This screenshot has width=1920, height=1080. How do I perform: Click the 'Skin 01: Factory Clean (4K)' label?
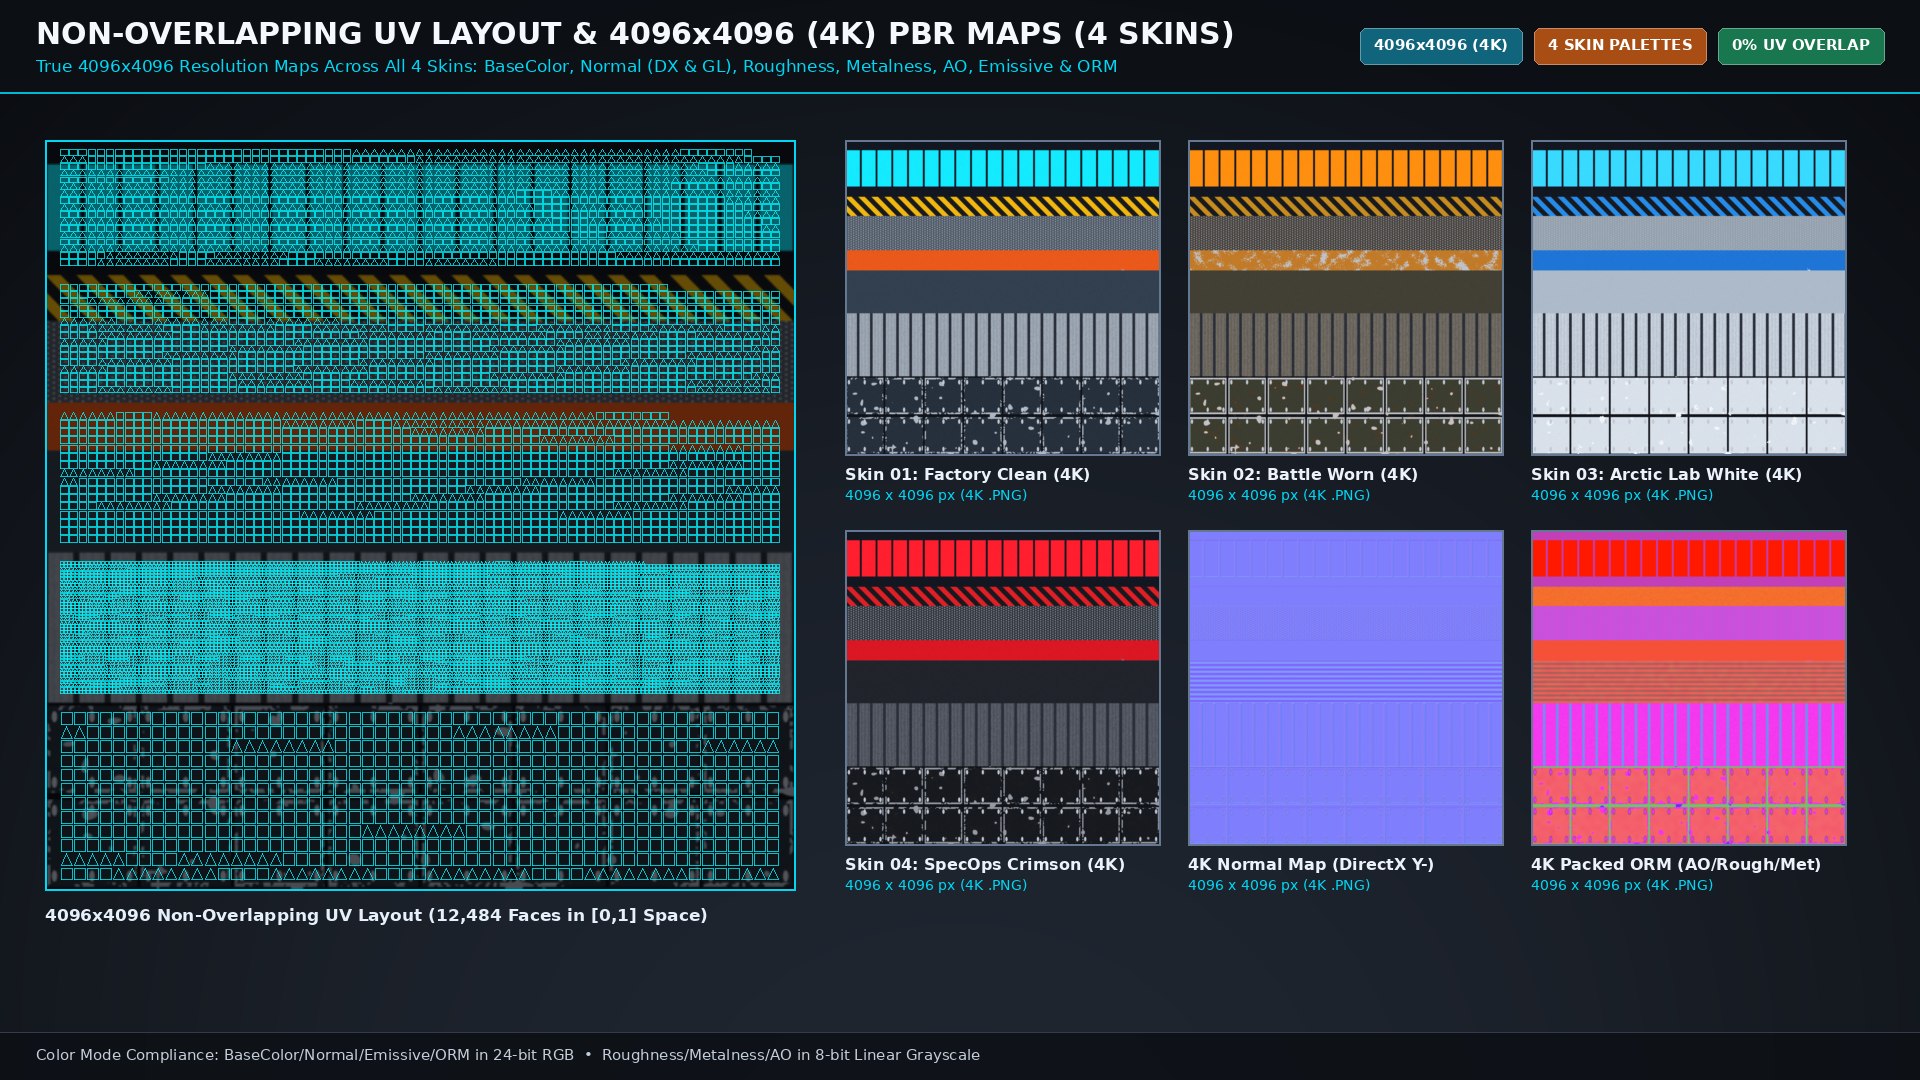967,475
